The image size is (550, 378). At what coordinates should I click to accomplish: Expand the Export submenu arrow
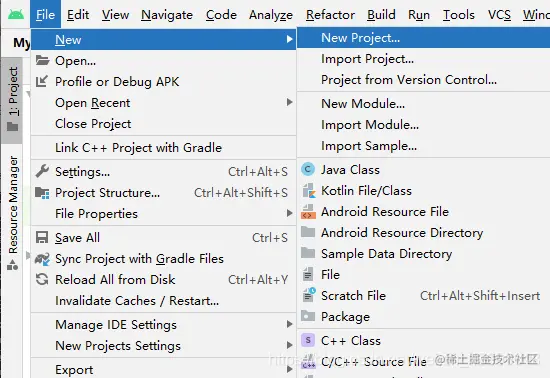coord(289,369)
